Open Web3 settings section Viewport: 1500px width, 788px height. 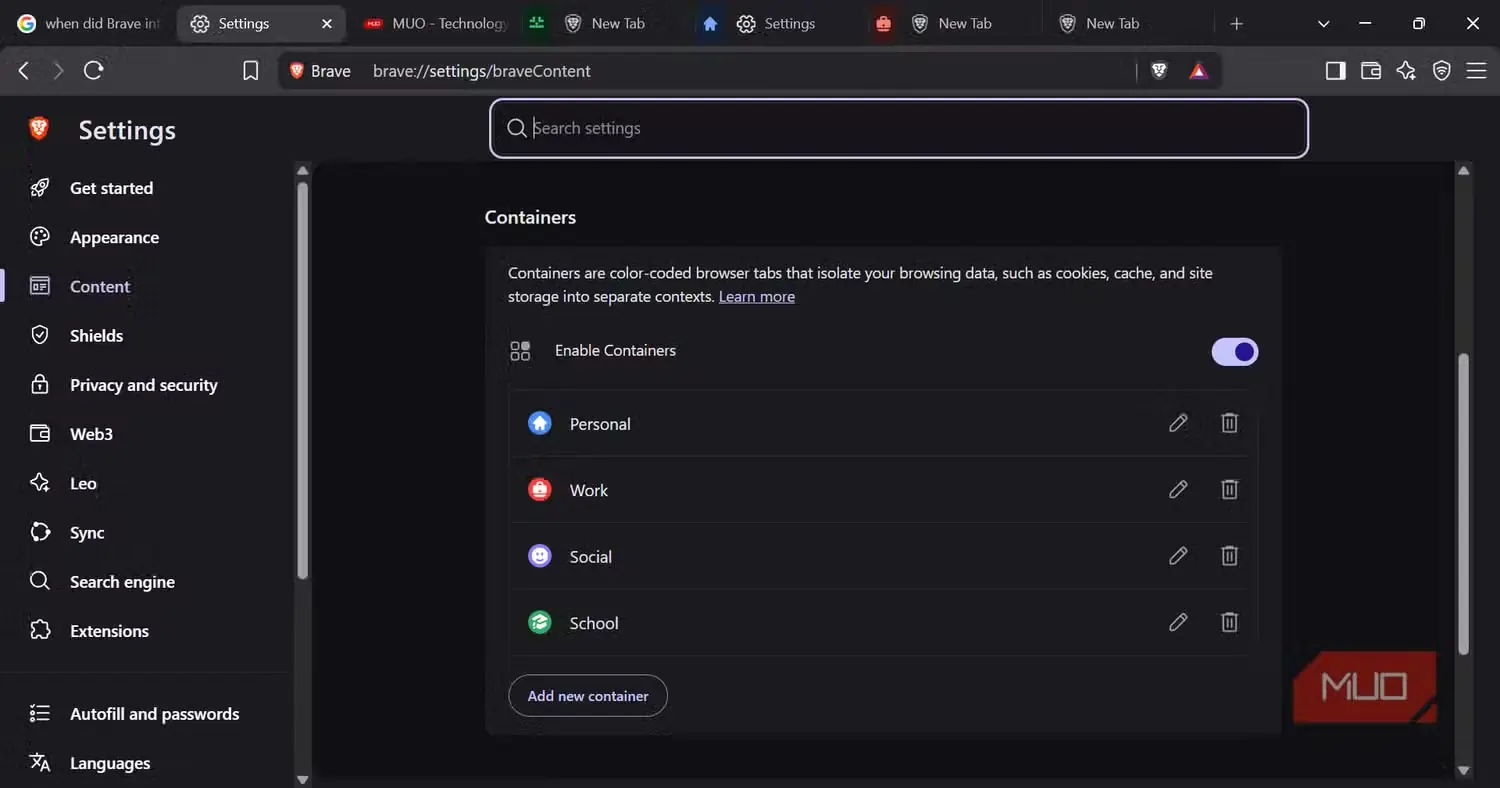click(91, 434)
